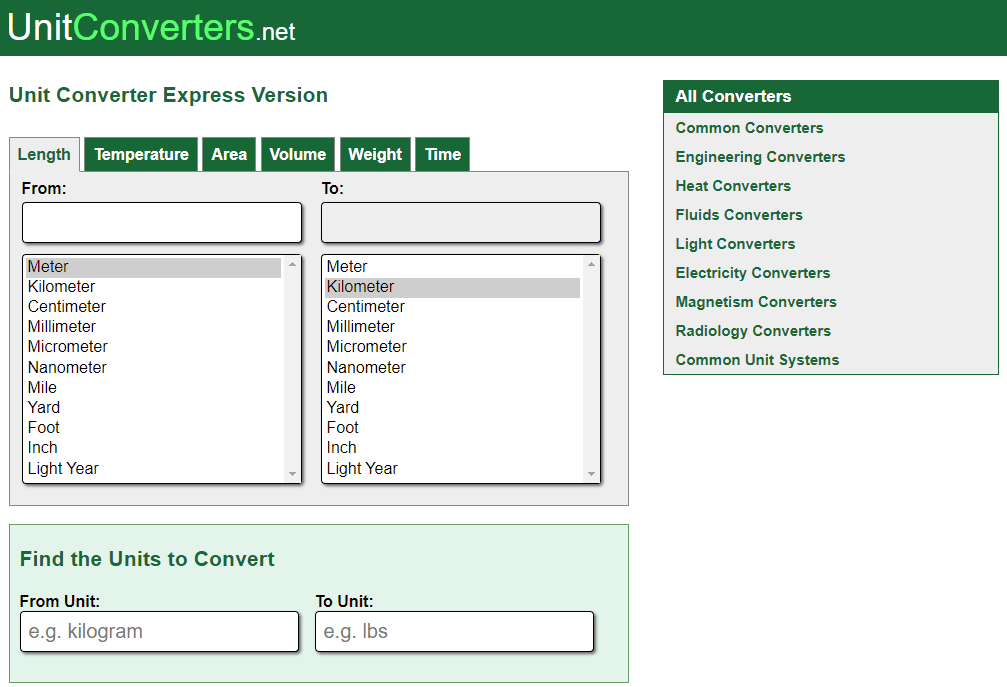Select the Volume tab
The image size is (1007, 687).
pyautogui.click(x=298, y=155)
